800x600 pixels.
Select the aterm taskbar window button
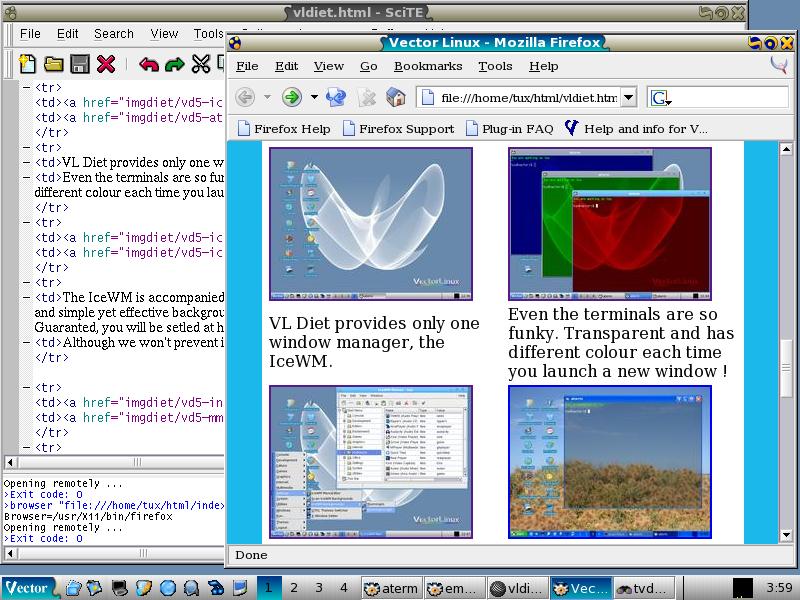[x=391, y=588]
